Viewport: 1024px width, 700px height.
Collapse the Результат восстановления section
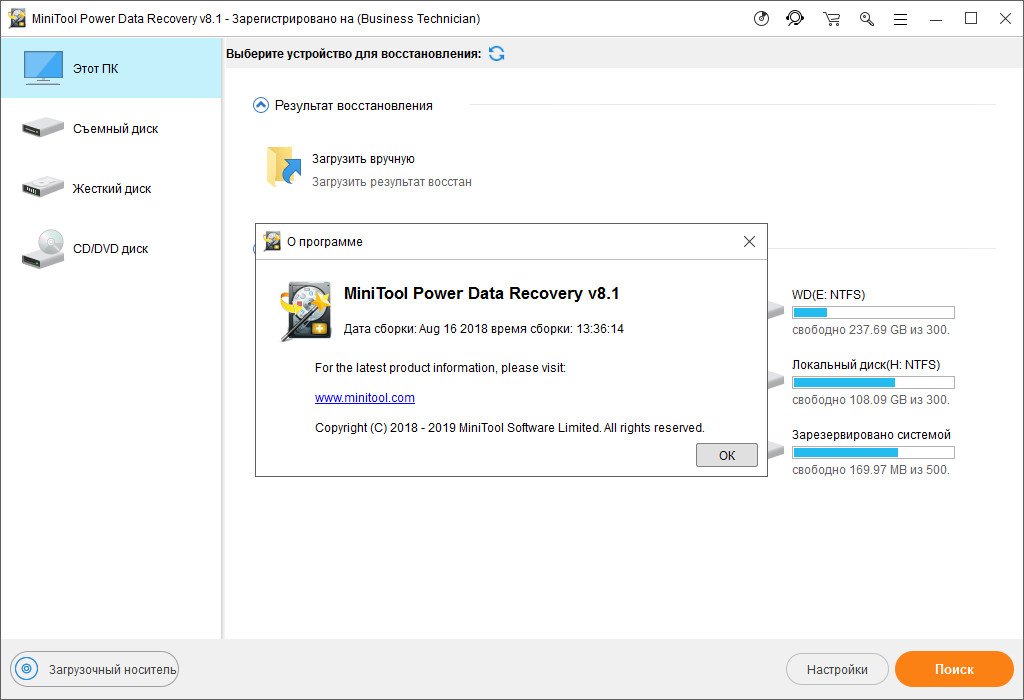click(261, 105)
